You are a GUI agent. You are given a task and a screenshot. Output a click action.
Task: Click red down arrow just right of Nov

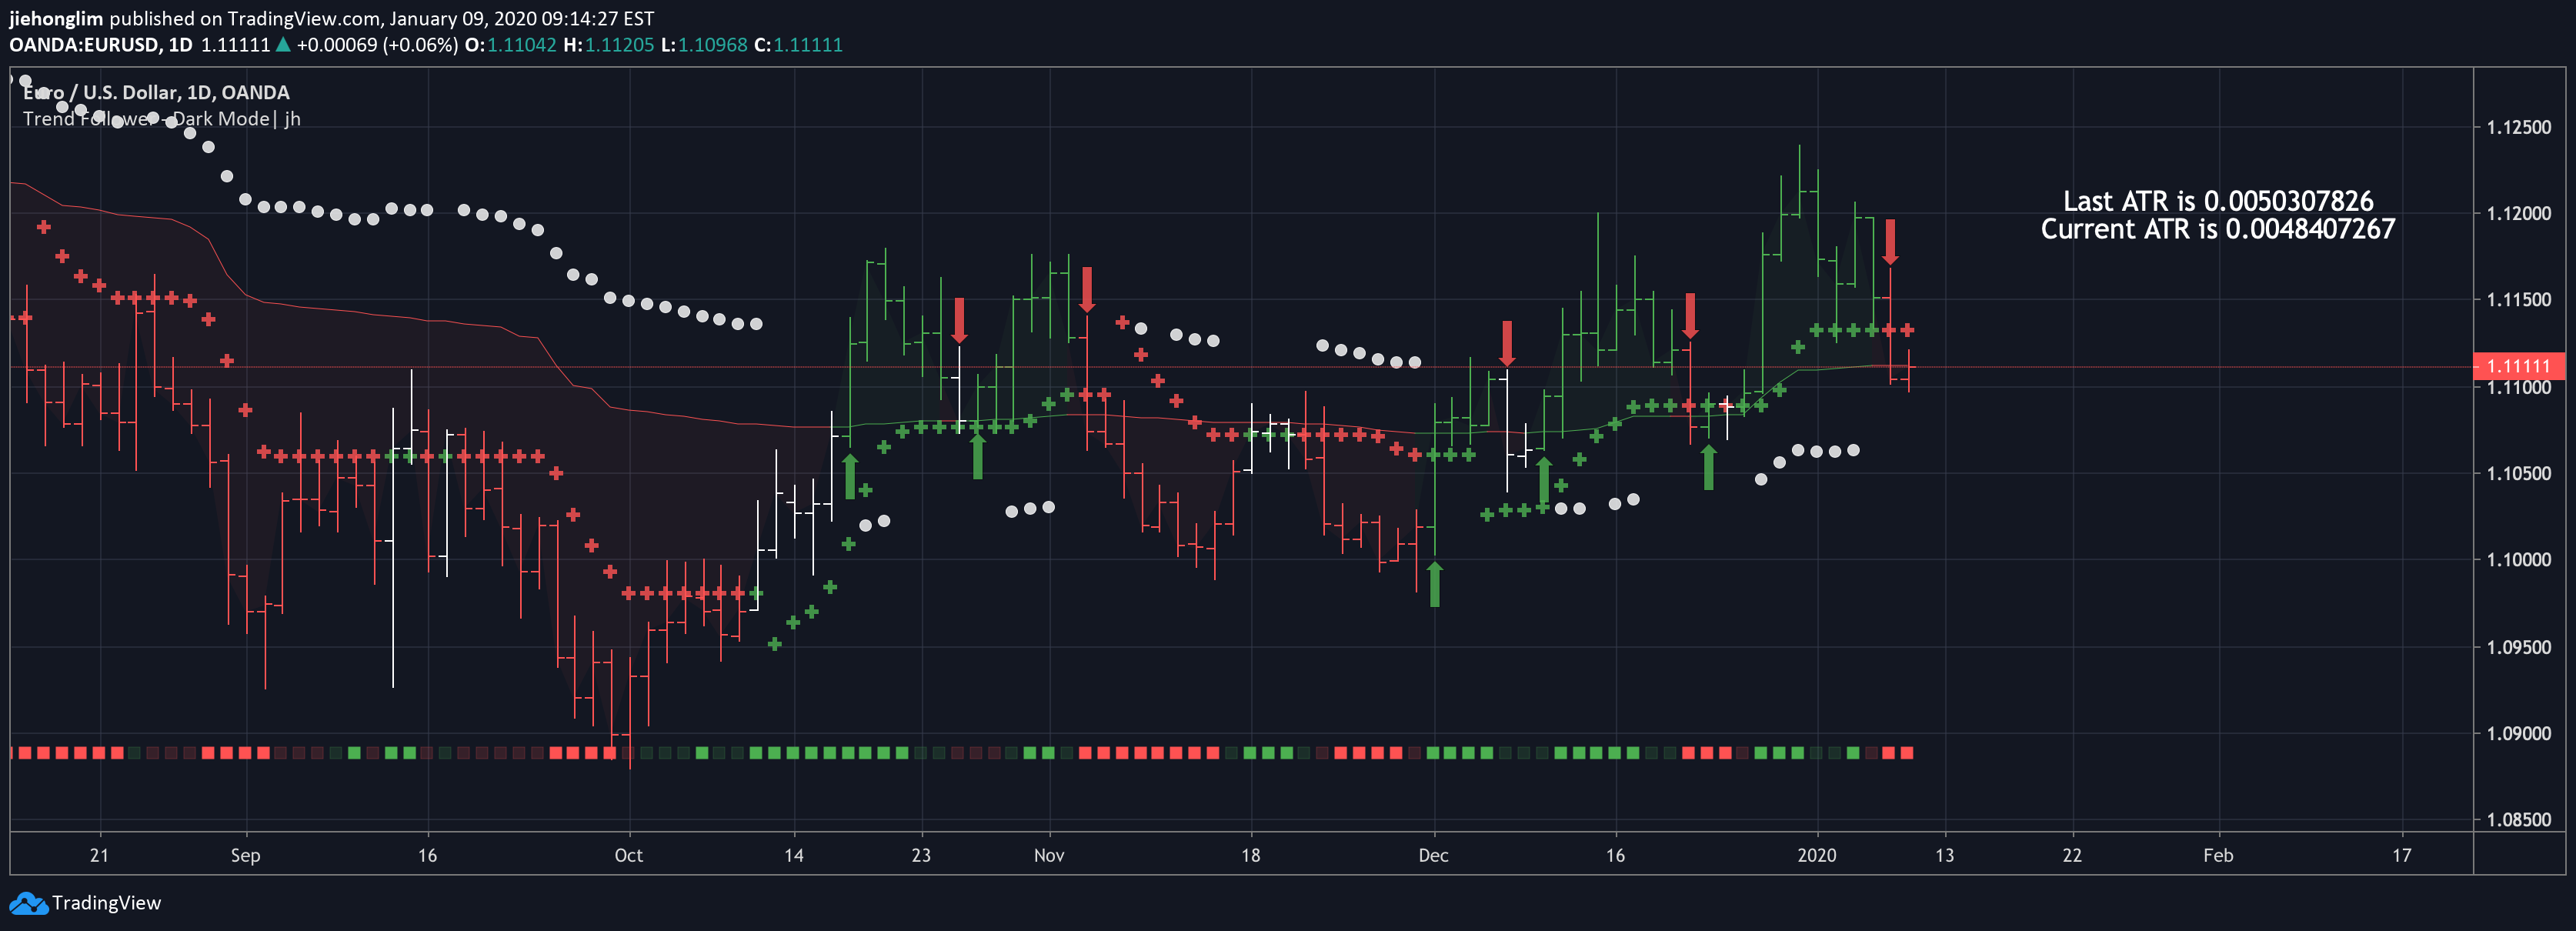1087,289
